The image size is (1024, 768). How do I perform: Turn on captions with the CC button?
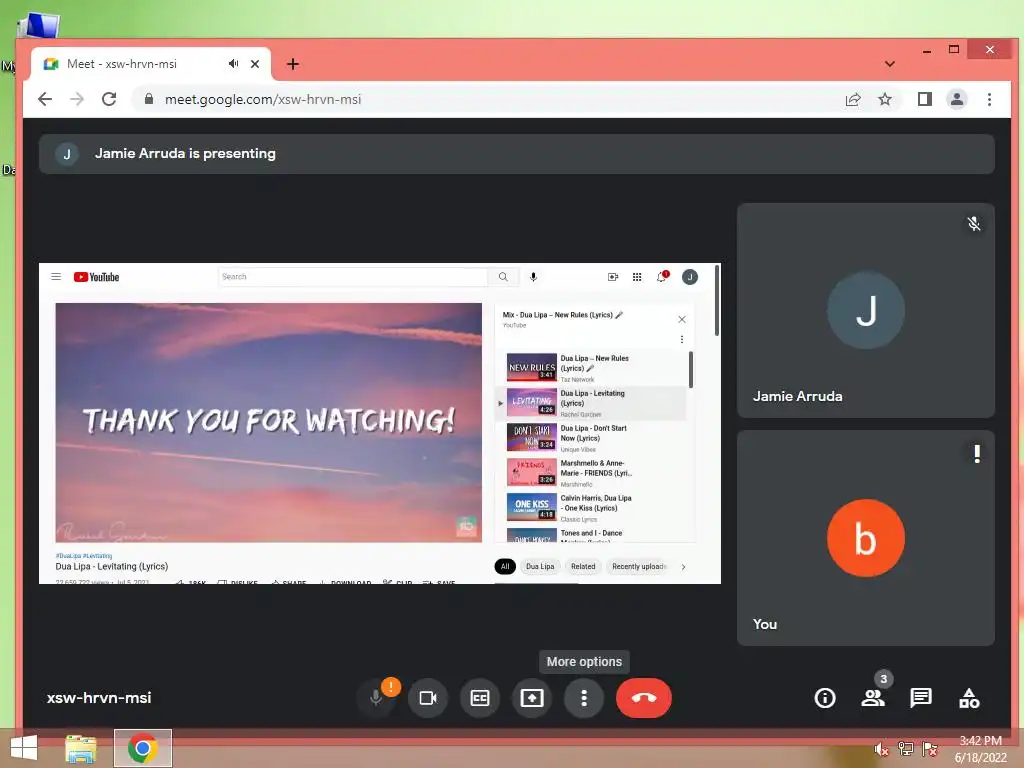click(x=480, y=697)
